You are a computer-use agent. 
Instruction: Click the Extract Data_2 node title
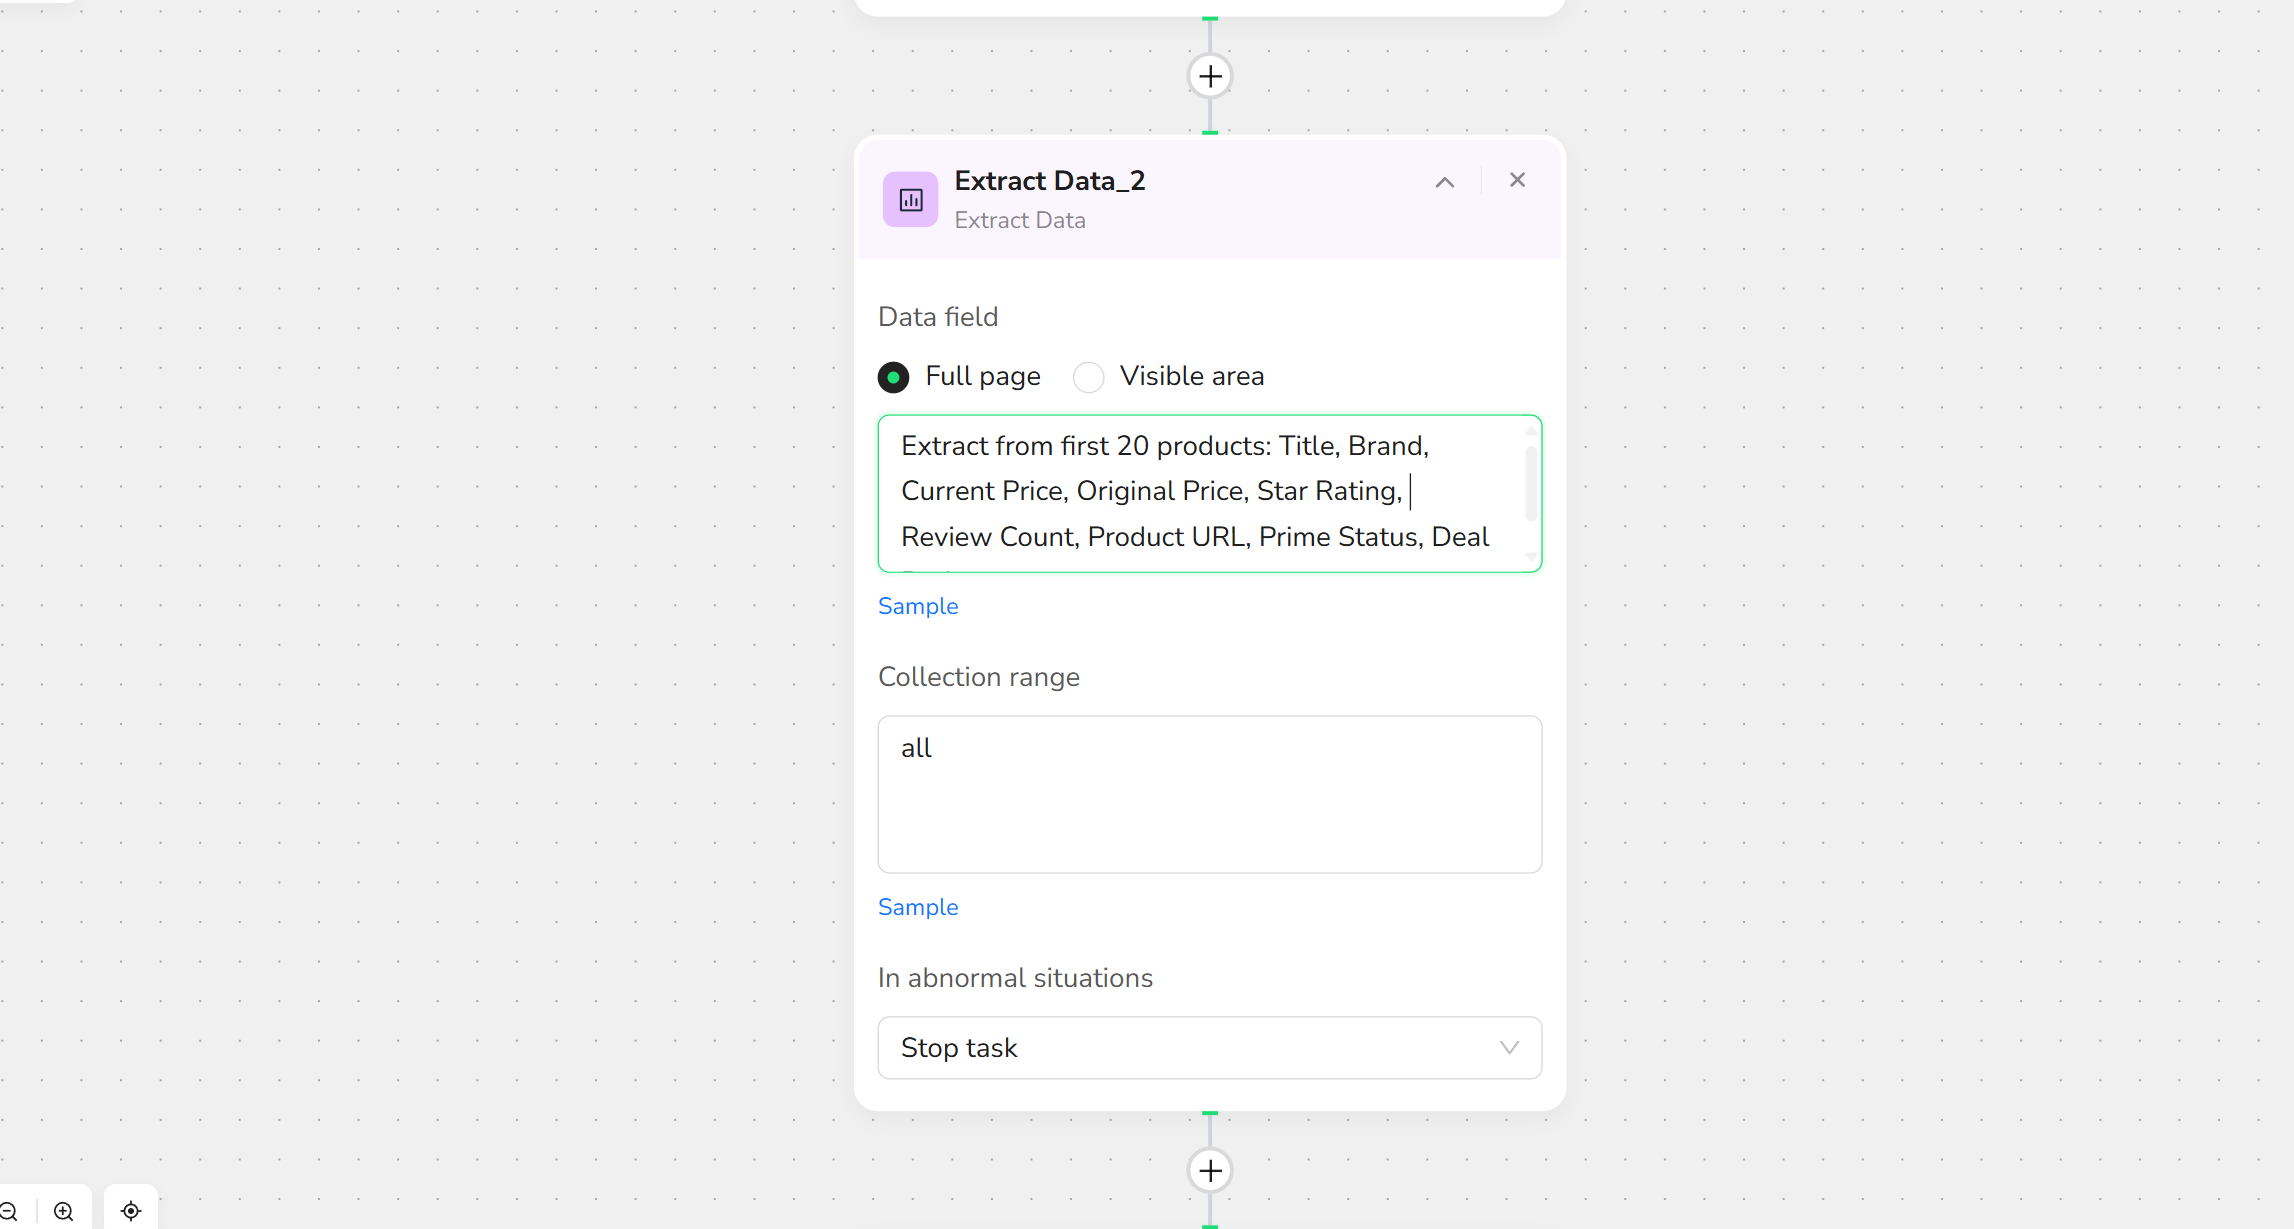1050,181
